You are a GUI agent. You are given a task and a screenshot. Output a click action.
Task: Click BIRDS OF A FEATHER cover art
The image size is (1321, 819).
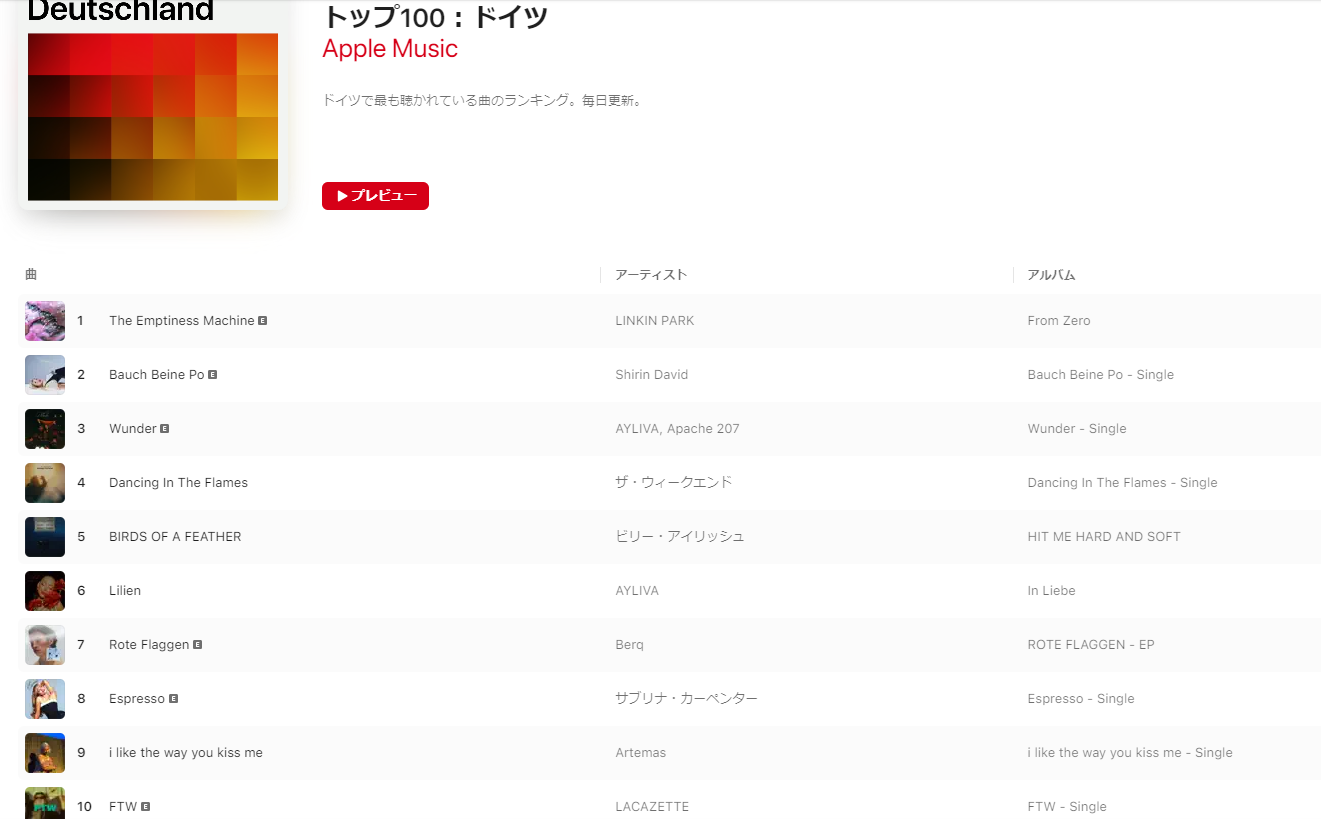45,537
